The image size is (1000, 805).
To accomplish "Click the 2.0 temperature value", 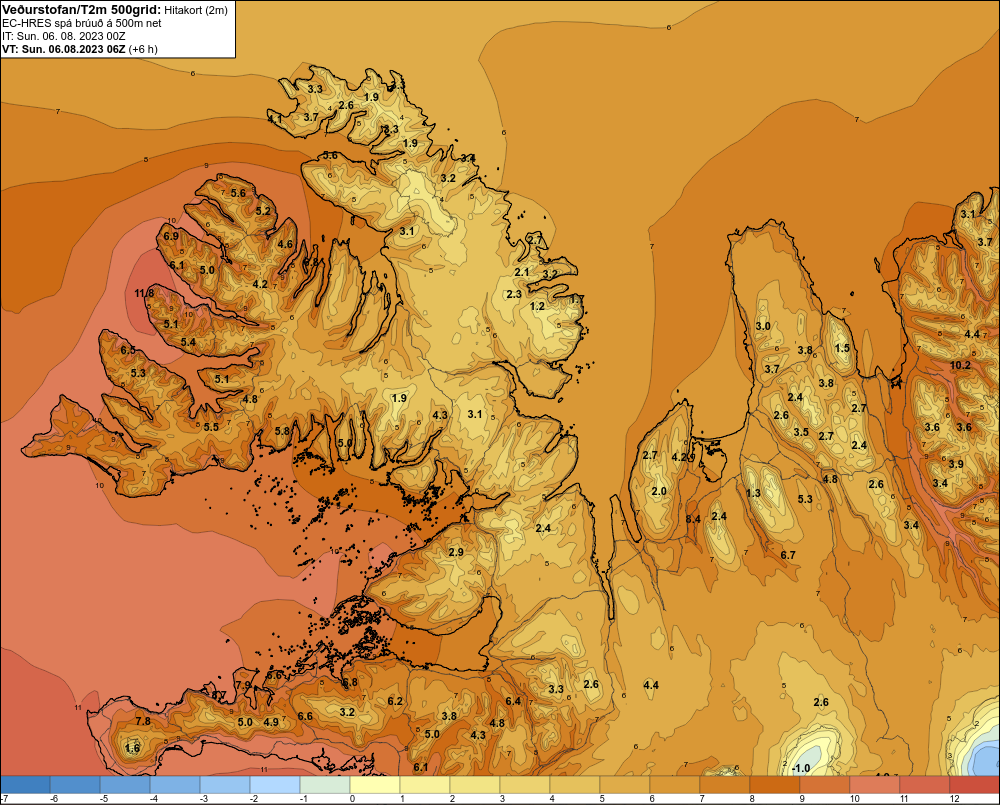I will point(659,491).
